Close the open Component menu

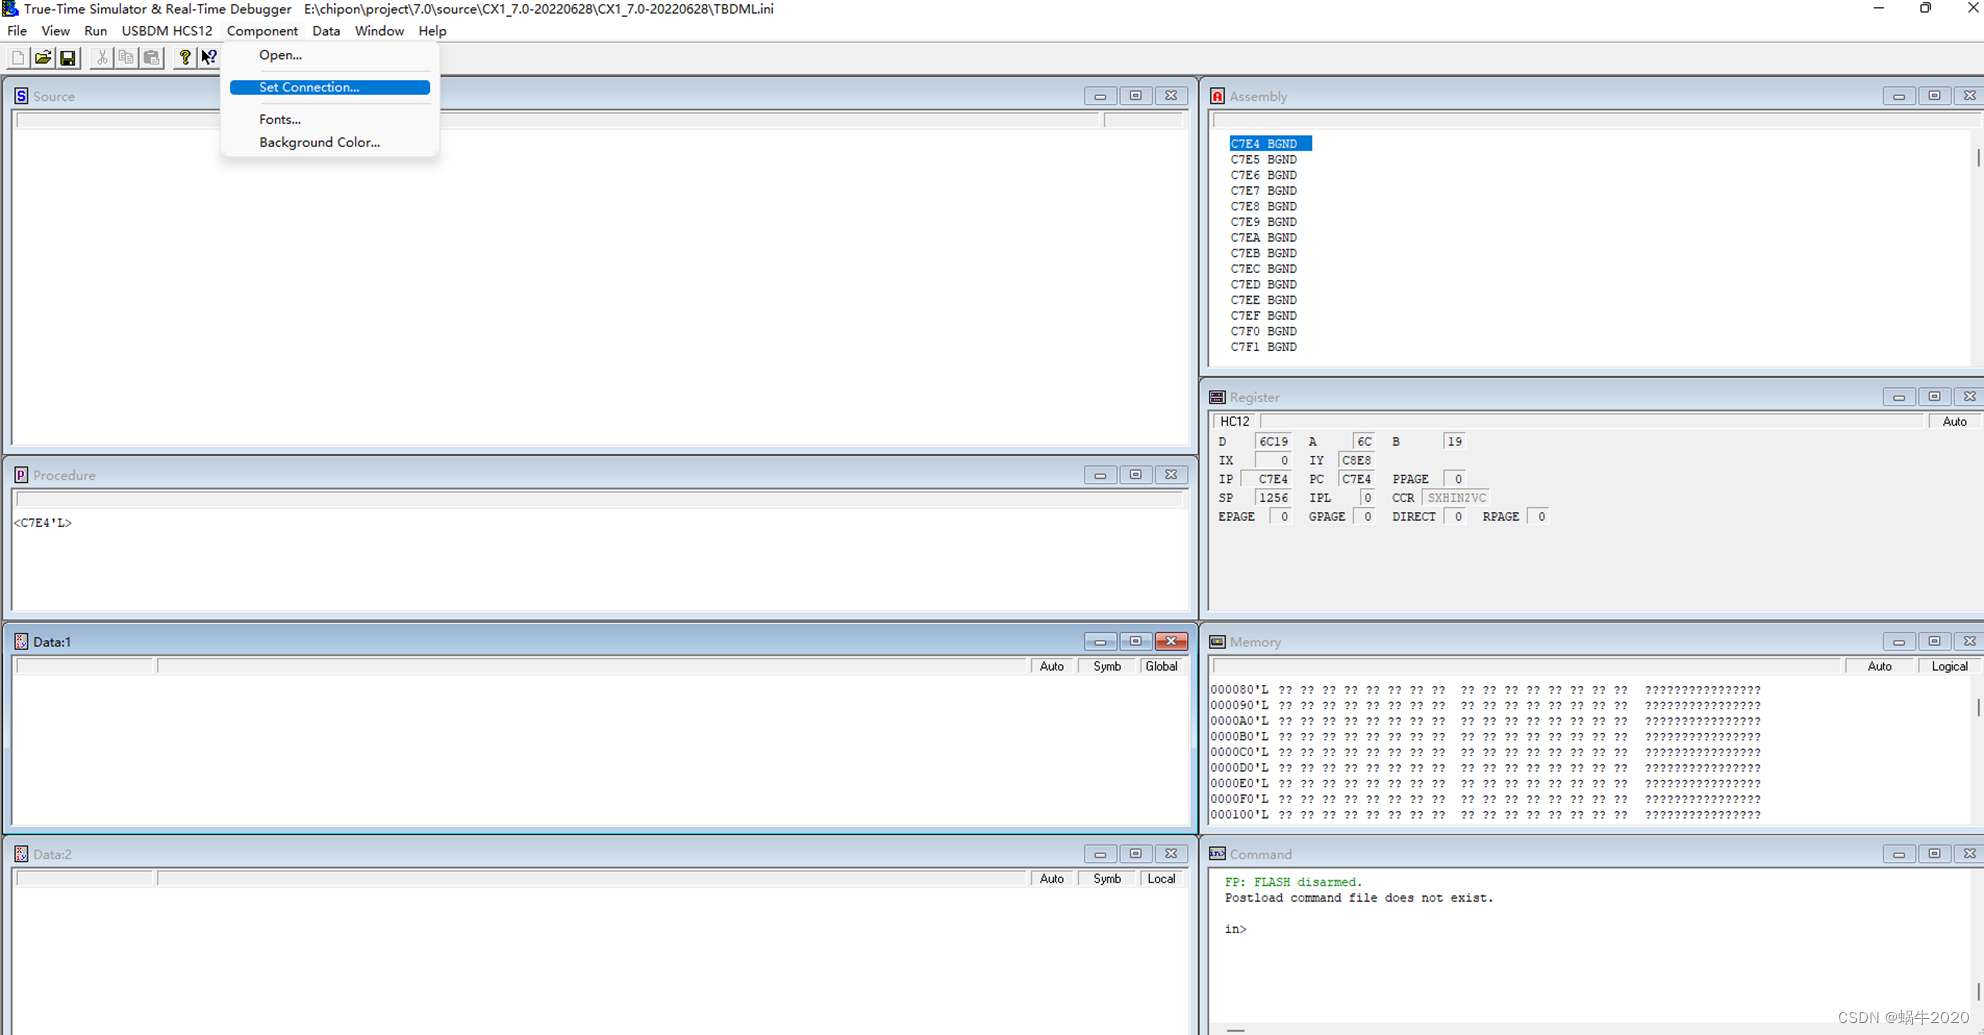tap(262, 31)
